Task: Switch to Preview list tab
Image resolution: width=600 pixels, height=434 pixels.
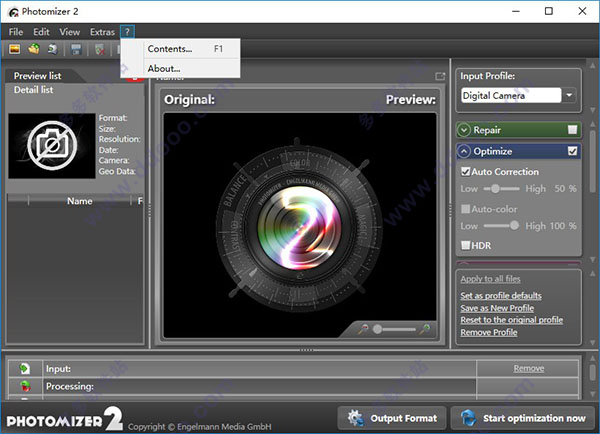Action: tap(38, 76)
